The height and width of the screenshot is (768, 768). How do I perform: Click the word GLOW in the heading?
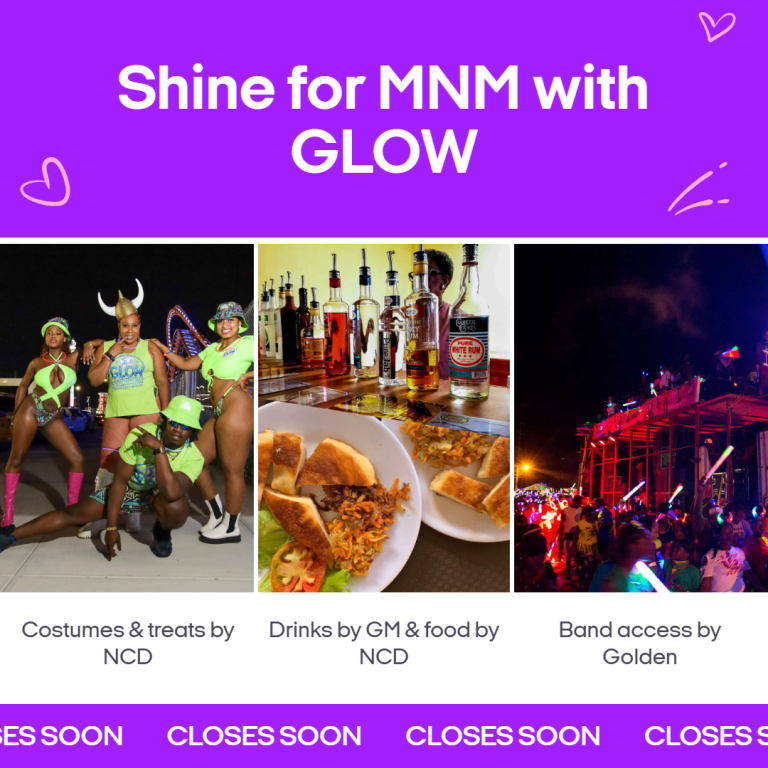pos(384,151)
